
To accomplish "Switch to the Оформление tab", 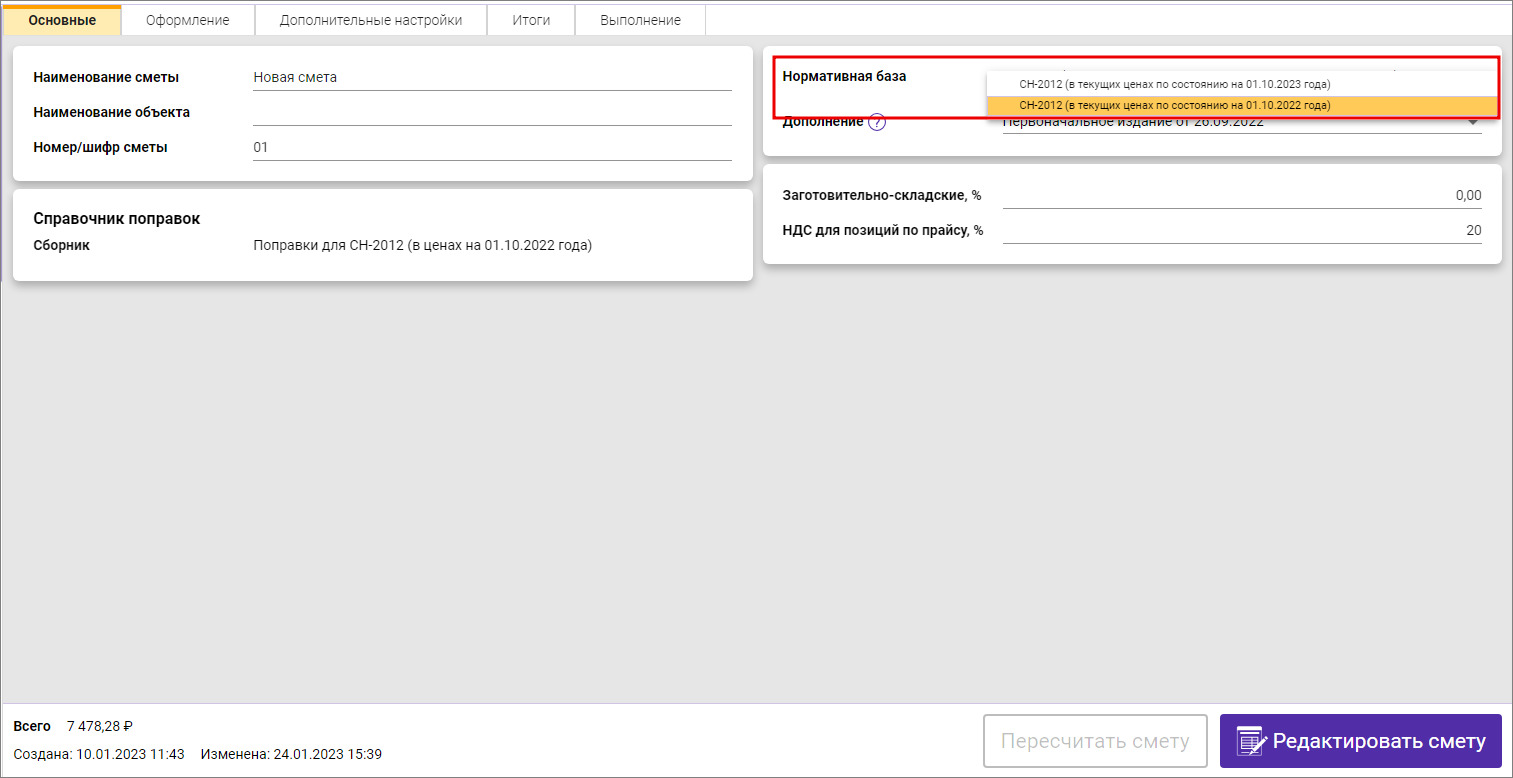I will click(x=187, y=20).
